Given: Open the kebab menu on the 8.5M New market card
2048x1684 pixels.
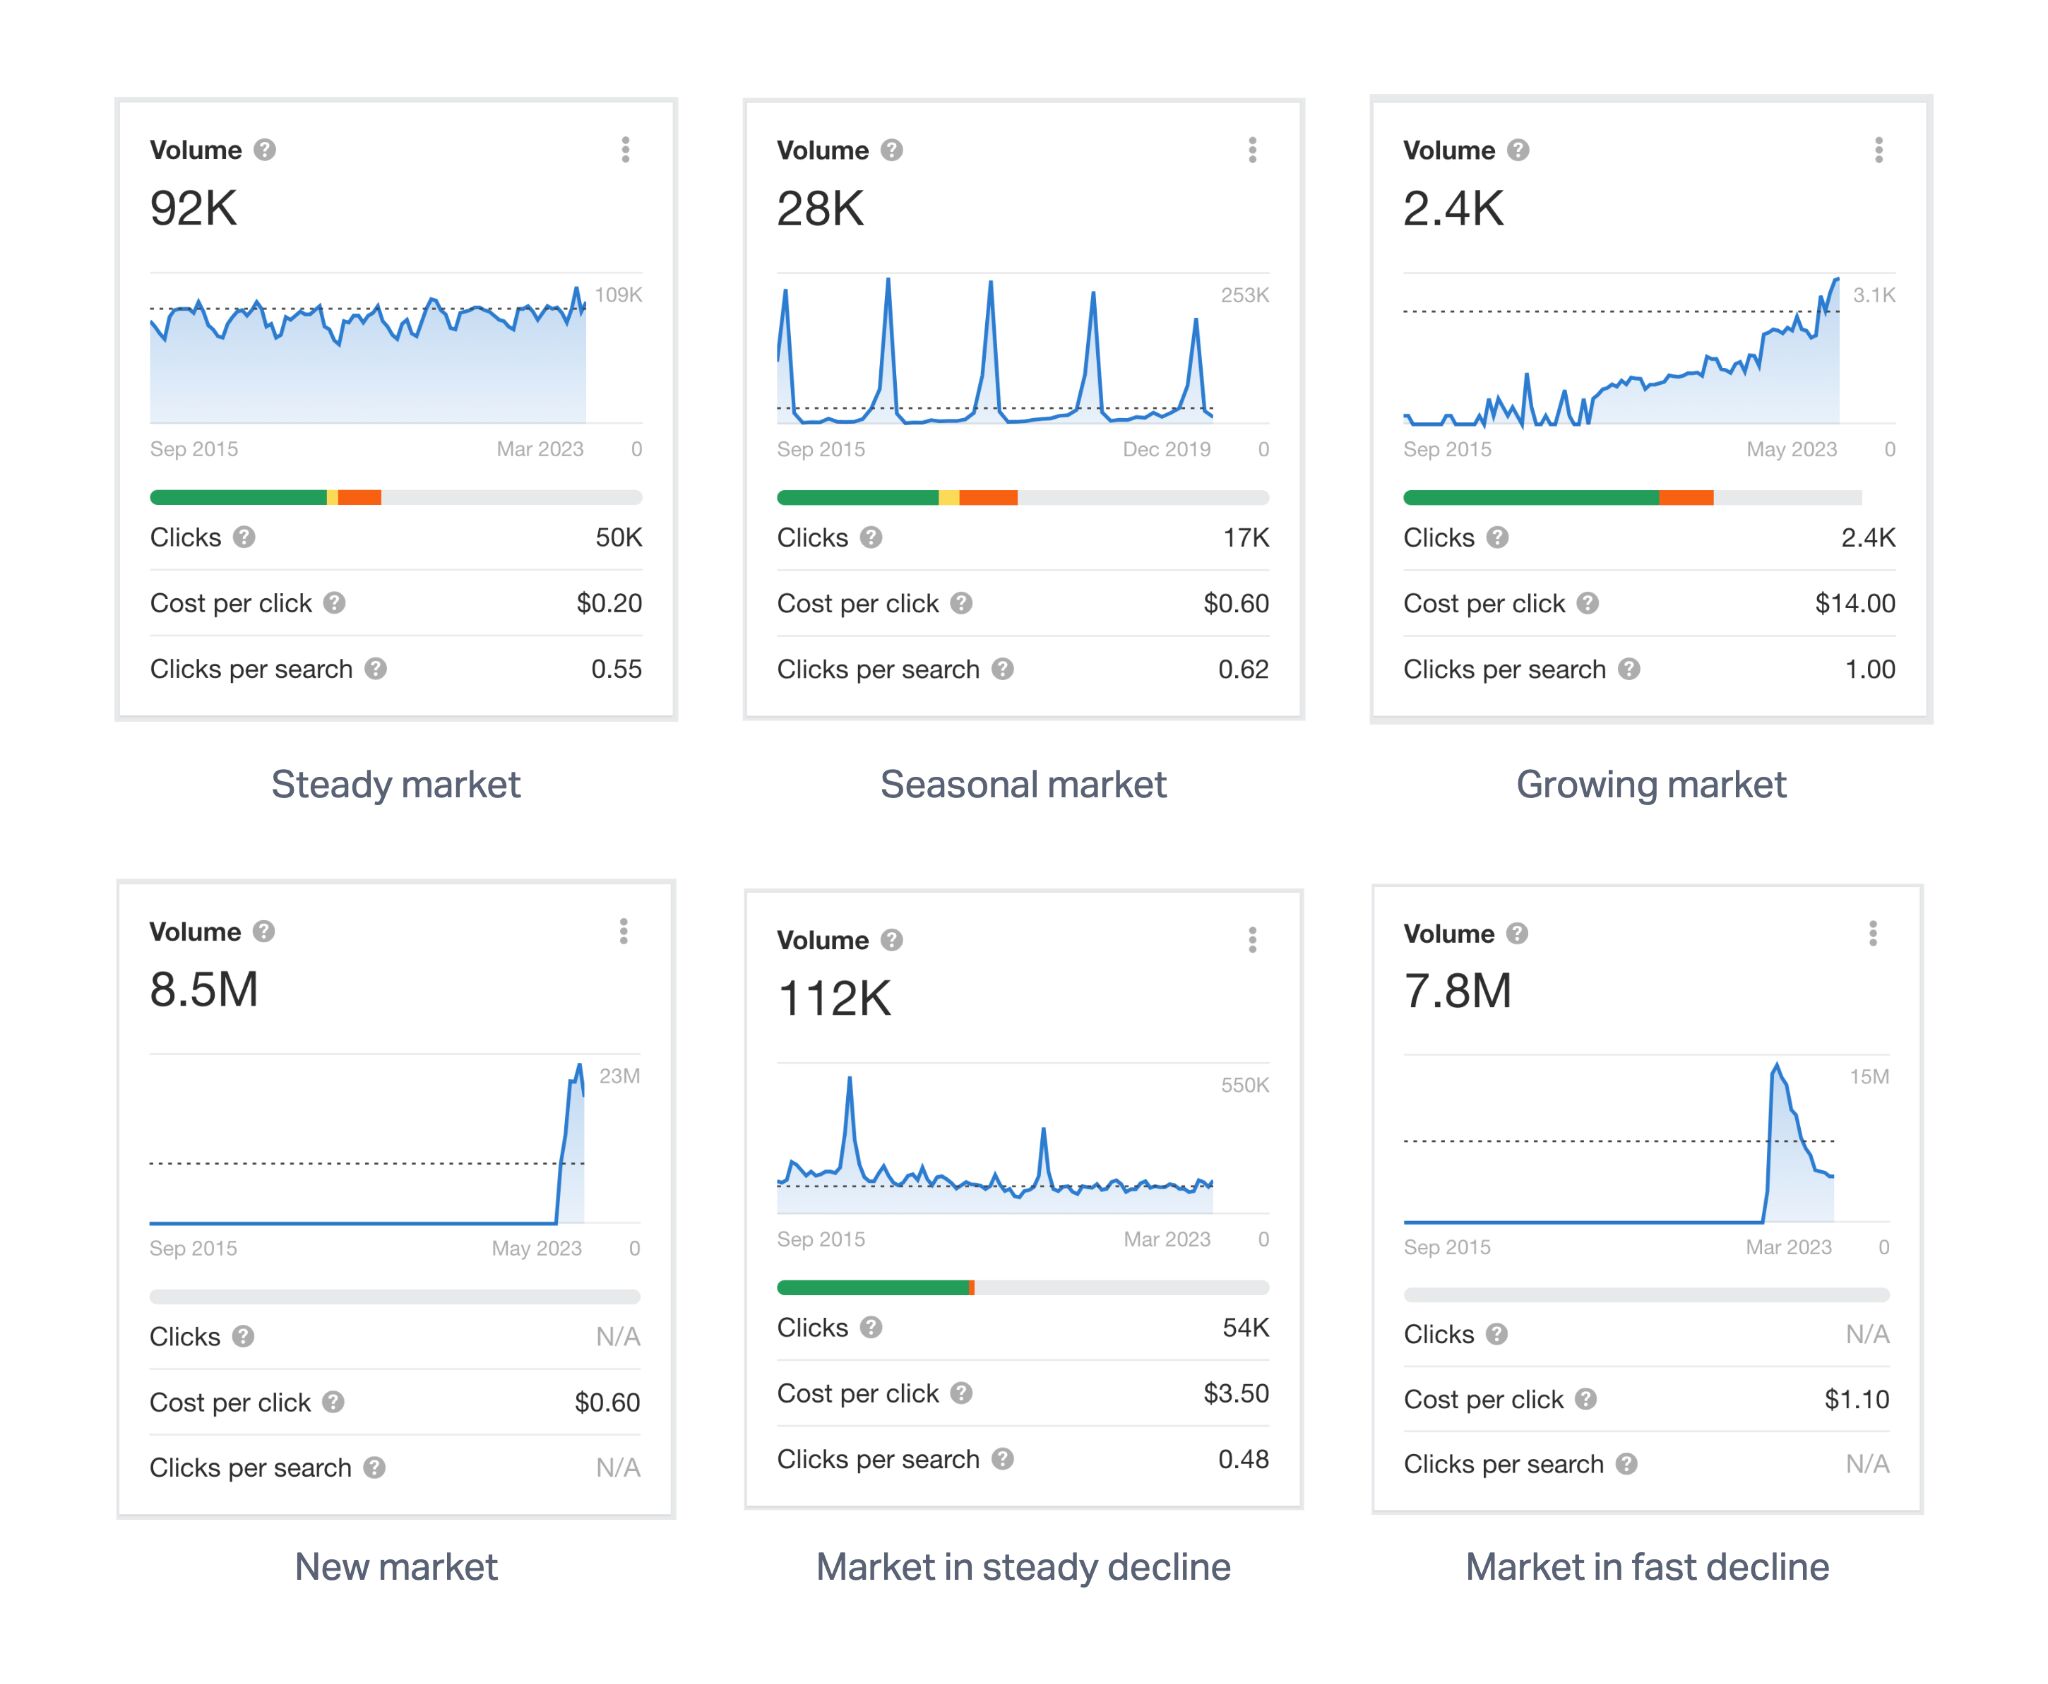Looking at the screenshot, I should click(623, 932).
